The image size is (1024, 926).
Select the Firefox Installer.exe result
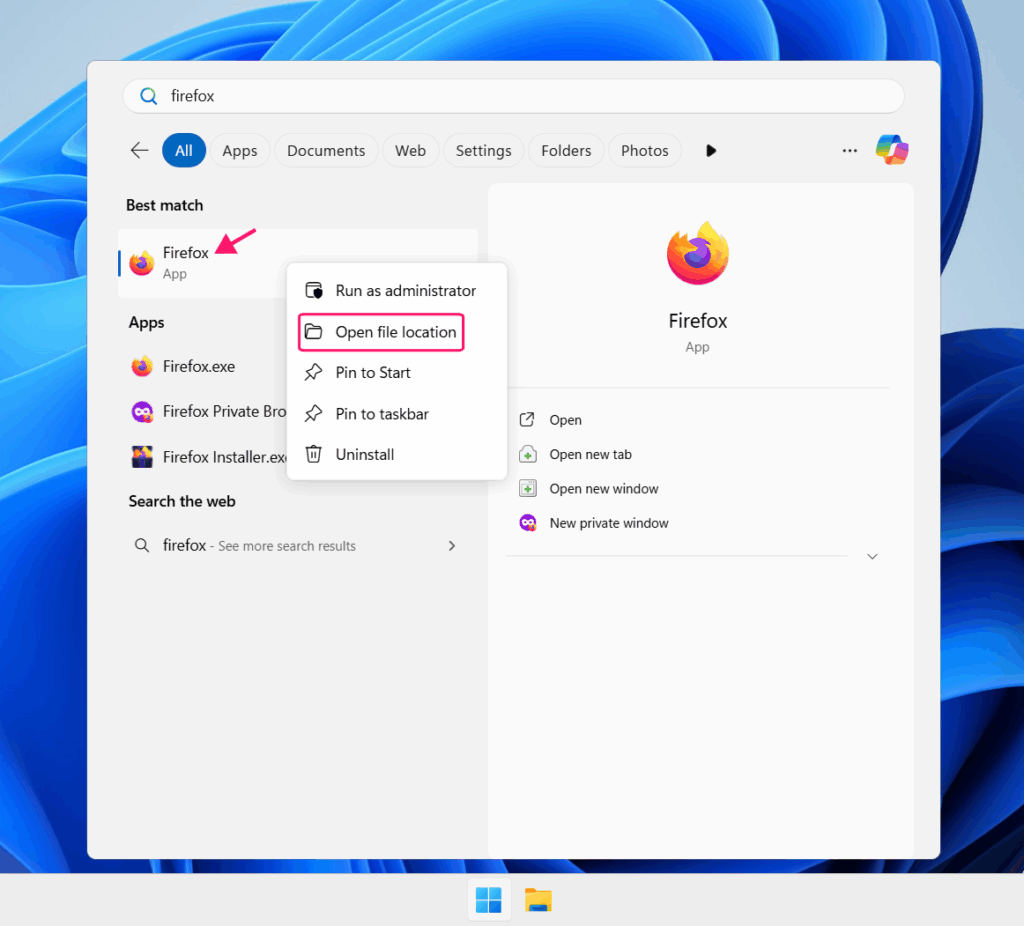(204, 457)
